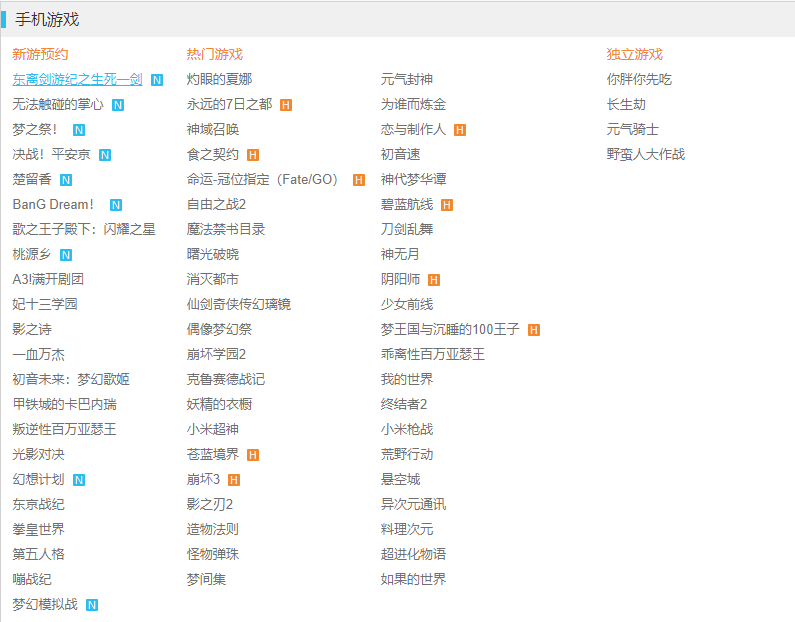Click the N badge next to 无法触碰的掌心
Viewport: 795px width, 622px height.
[118, 105]
